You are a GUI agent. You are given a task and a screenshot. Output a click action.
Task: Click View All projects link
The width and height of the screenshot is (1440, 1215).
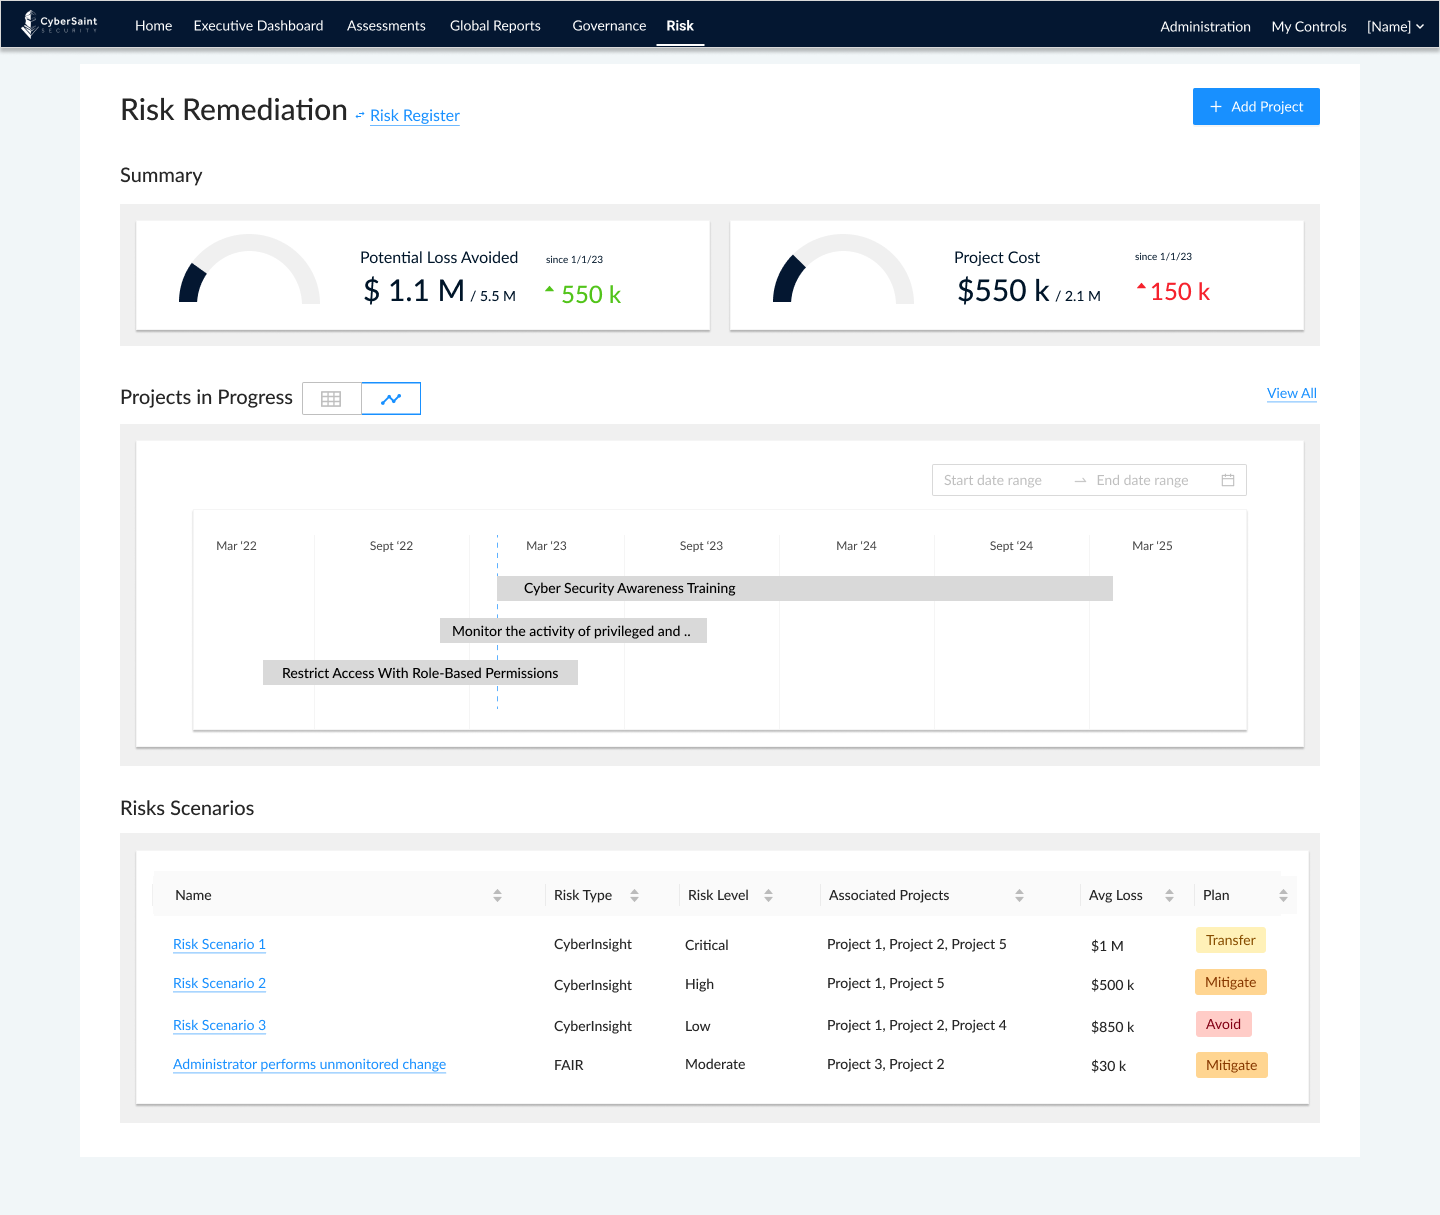pos(1291,393)
